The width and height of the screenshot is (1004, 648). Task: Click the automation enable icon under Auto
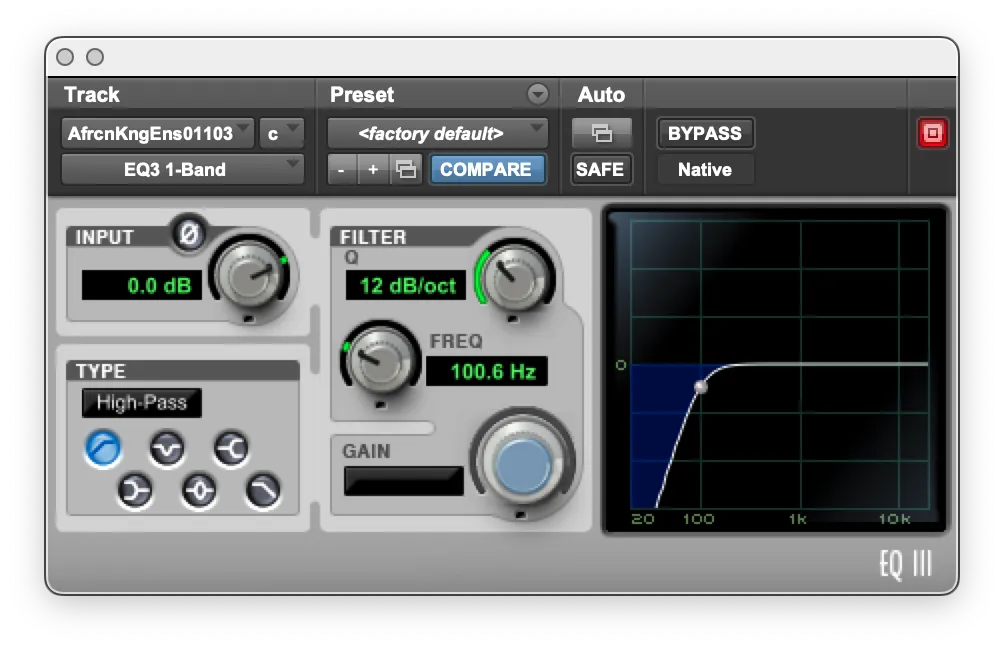point(601,132)
